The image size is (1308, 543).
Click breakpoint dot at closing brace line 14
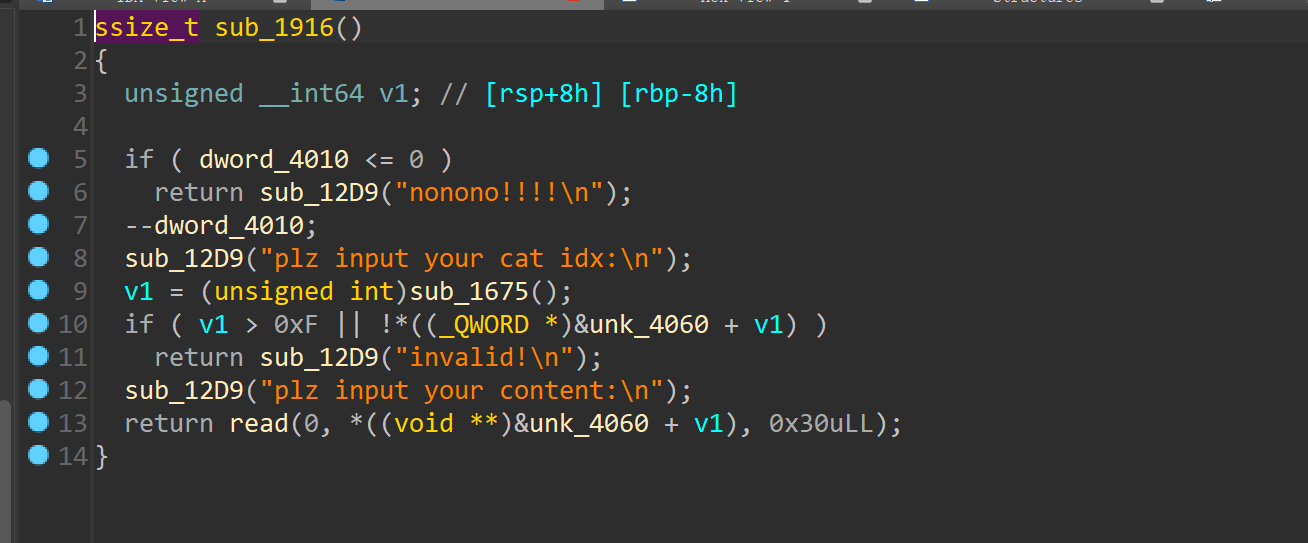pos(39,455)
